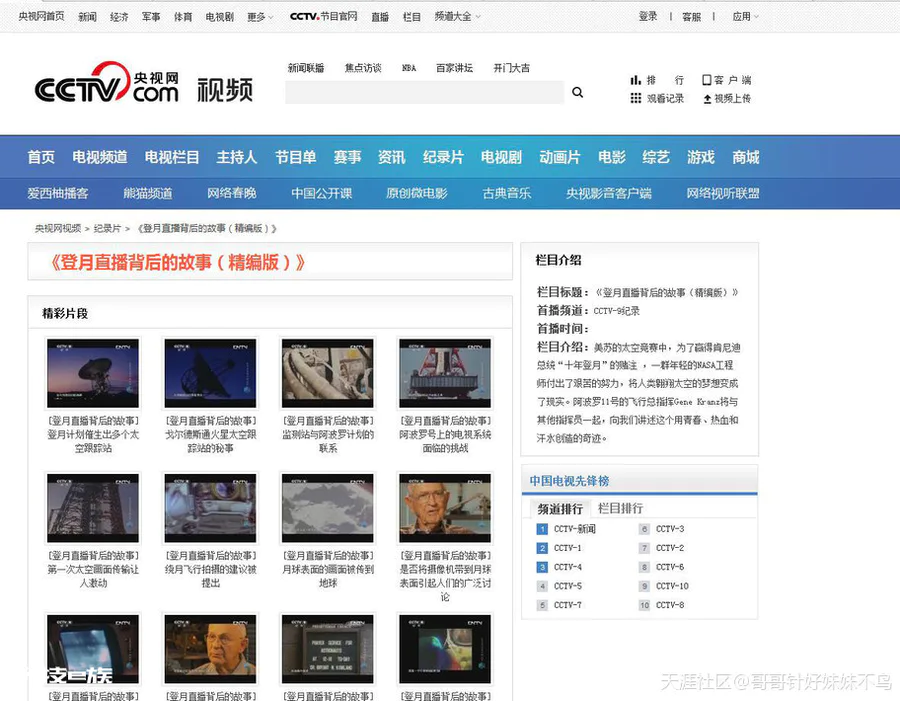Viewport: 900px width, 701px height.
Task: Open 熊猫频道 in sub navigation
Action: pyautogui.click(x=148, y=193)
